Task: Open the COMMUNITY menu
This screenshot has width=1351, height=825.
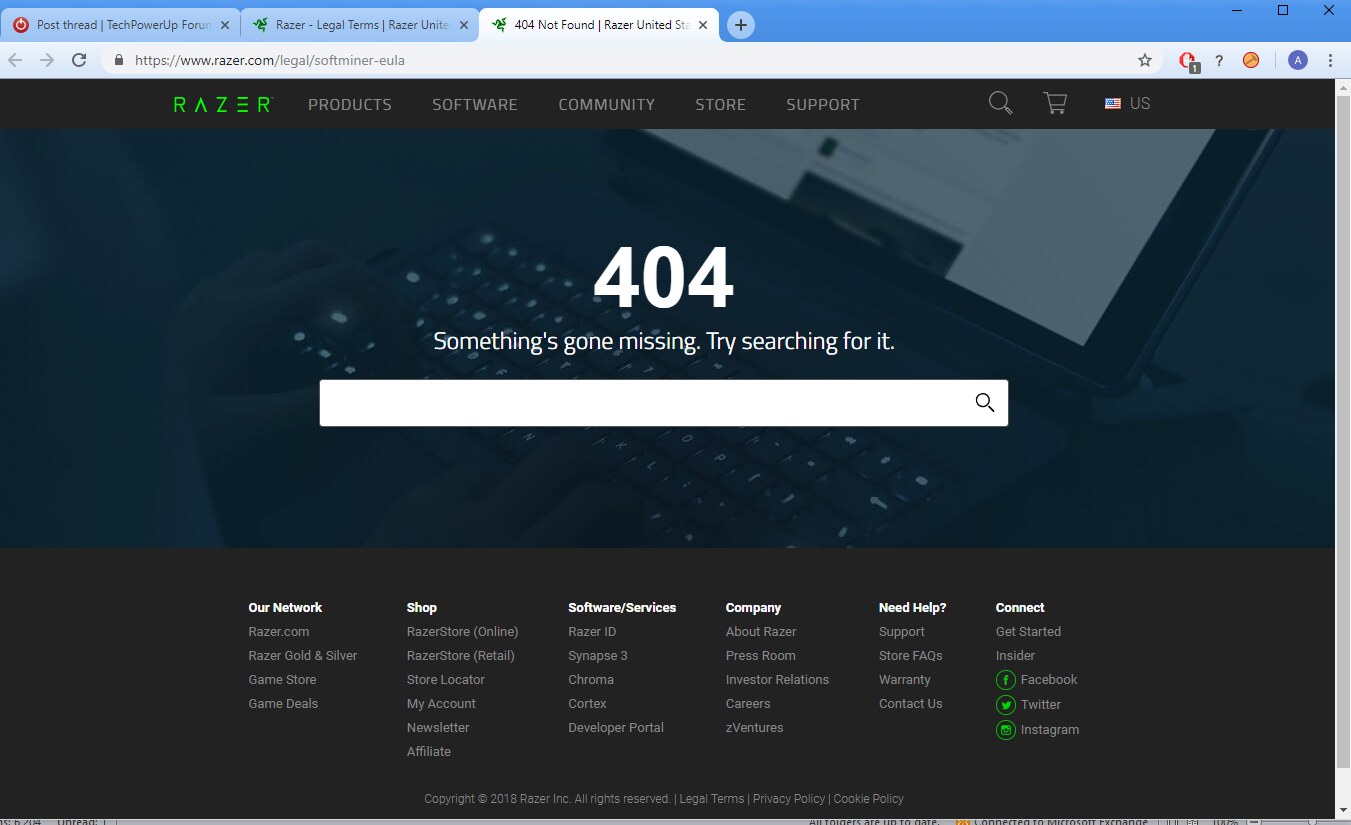Action: (x=607, y=104)
